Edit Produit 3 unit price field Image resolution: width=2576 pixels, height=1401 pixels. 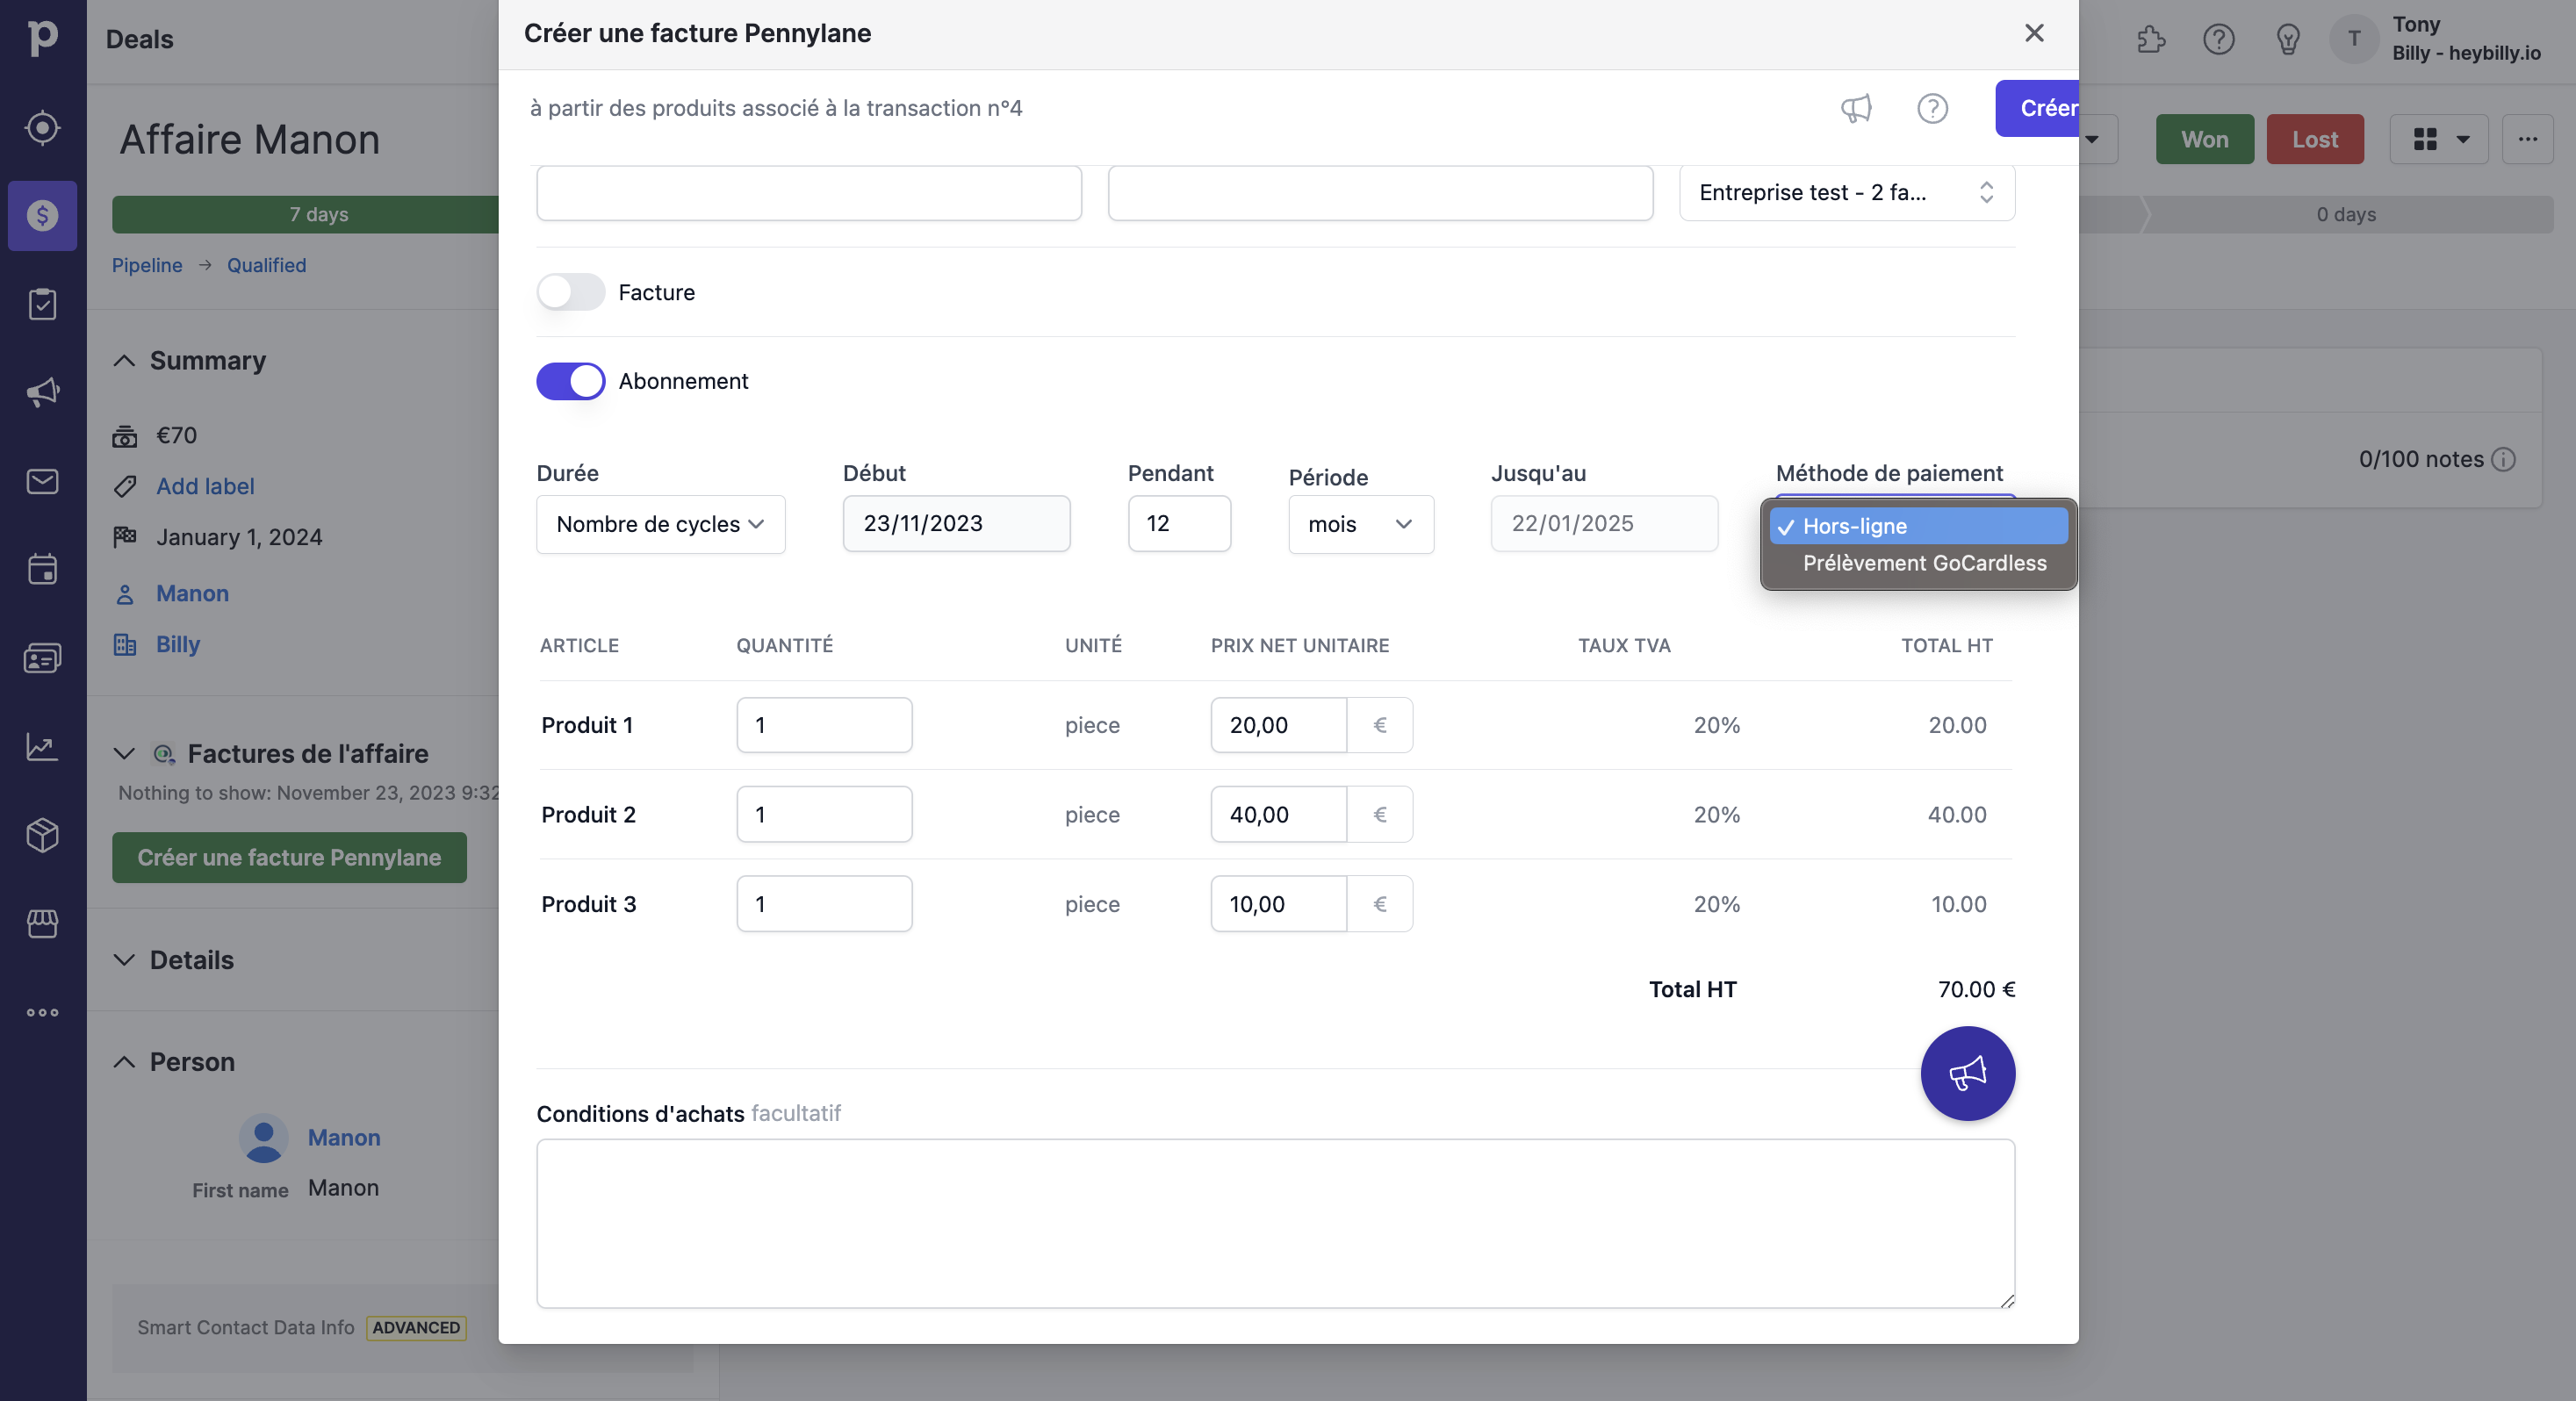[x=1278, y=904]
